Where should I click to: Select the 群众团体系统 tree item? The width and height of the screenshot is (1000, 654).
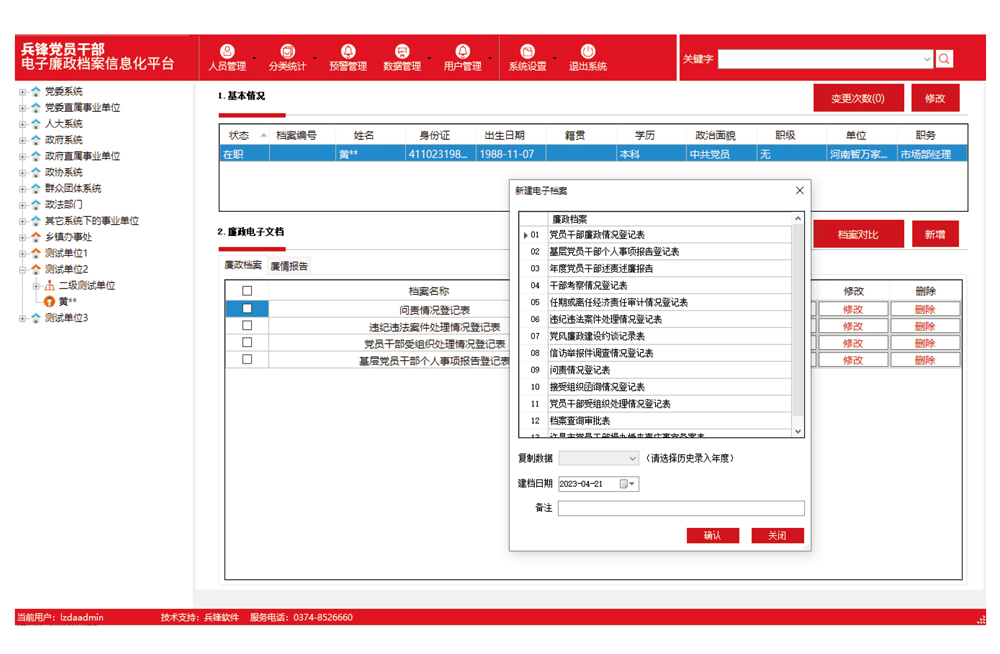click(73, 188)
